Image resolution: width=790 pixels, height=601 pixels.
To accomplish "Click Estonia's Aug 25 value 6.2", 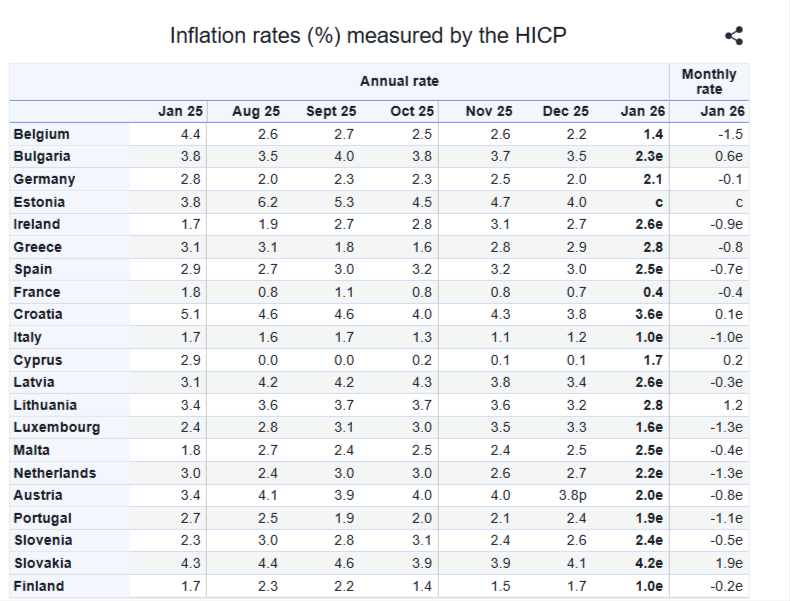I will (x=268, y=202).
